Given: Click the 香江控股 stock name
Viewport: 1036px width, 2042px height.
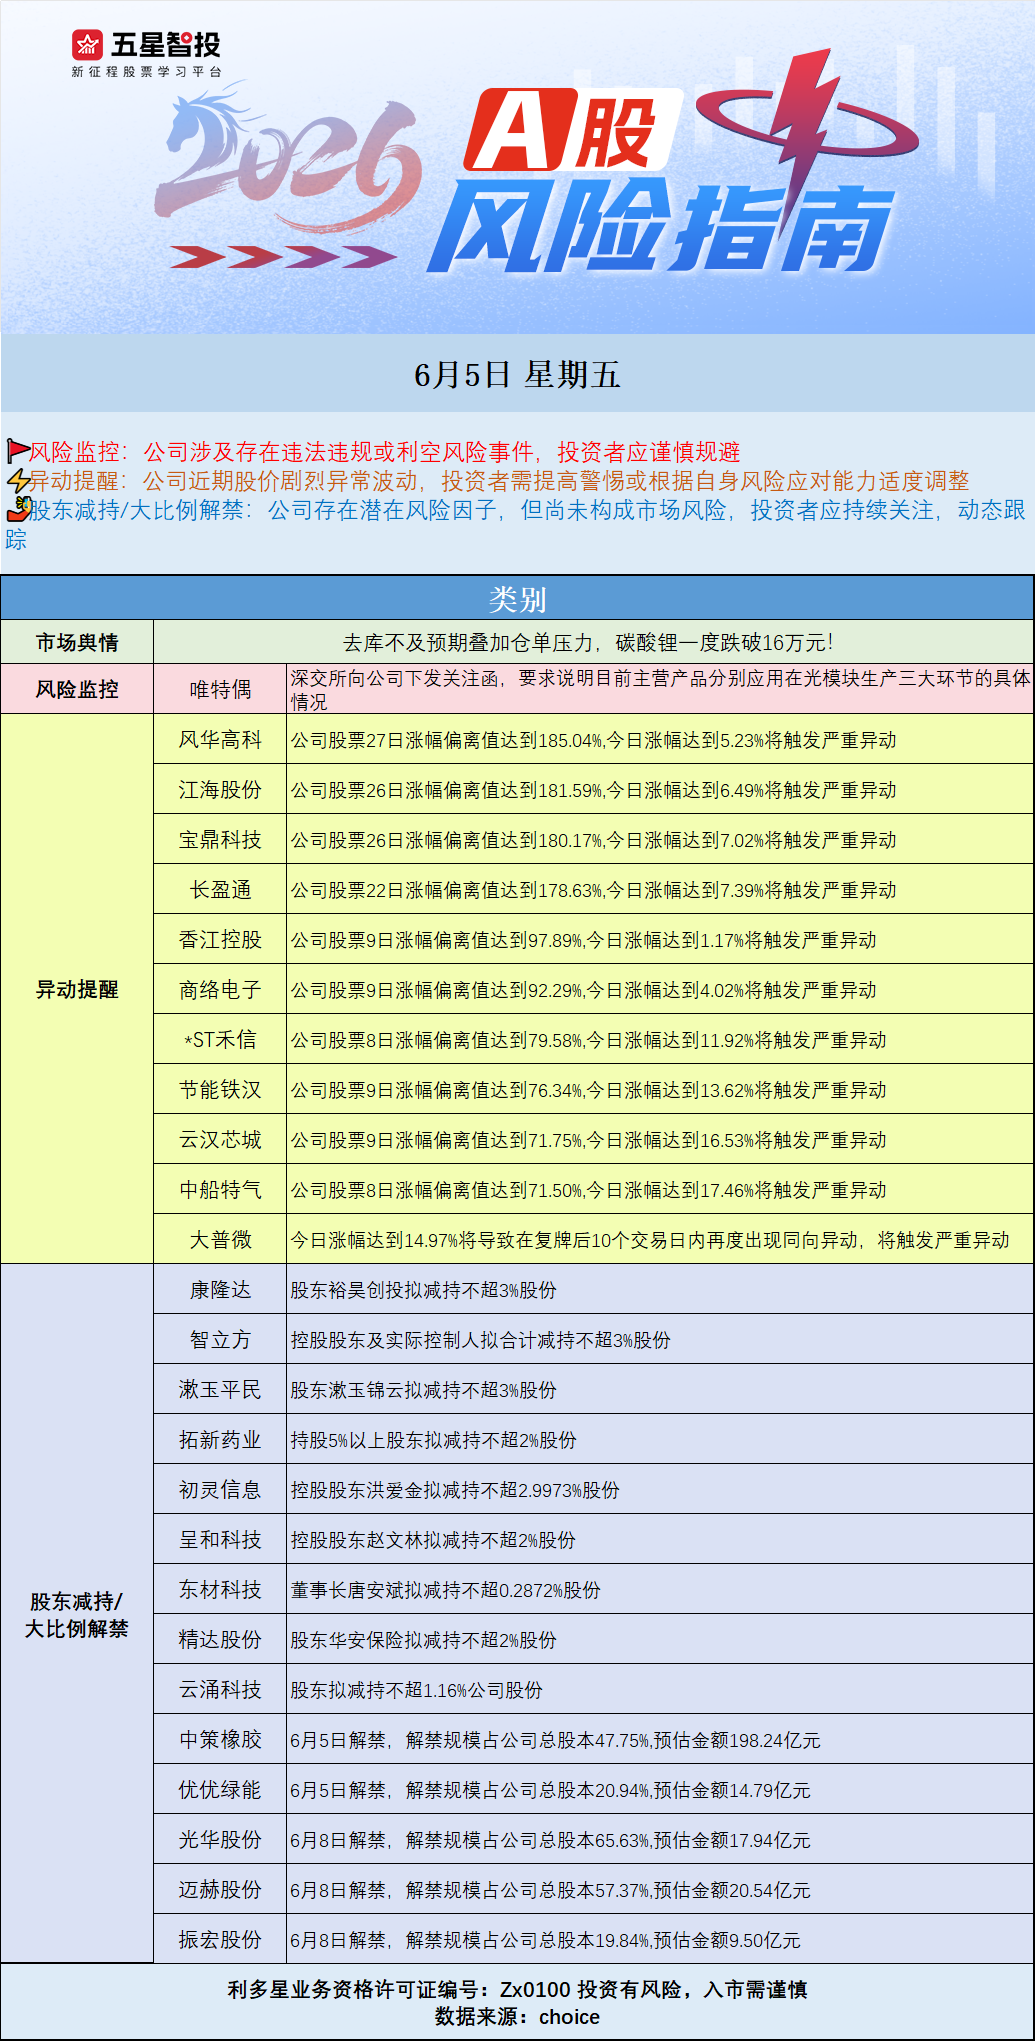Looking at the screenshot, I should 220,939.
